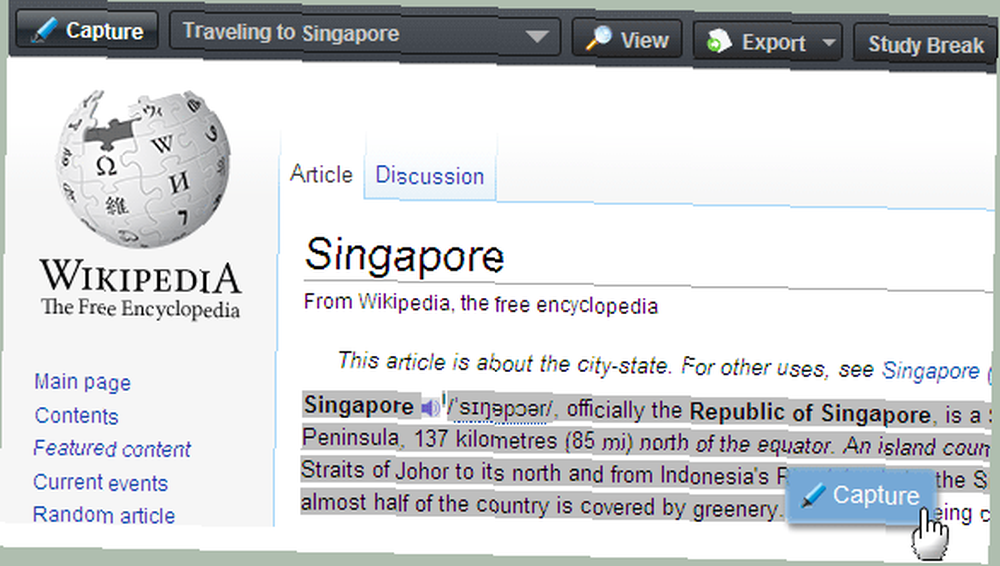Open the Main page link

pyautogui.click(x=82, y=382)
